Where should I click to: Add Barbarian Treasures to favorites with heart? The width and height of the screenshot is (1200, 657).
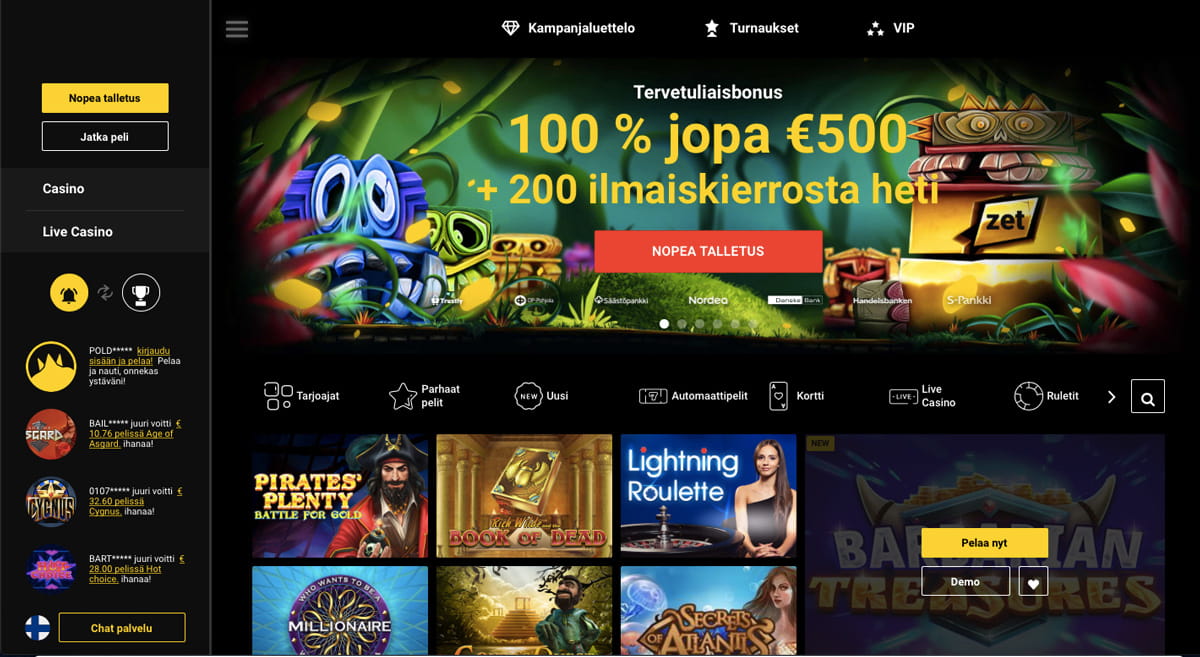point(1034,582)
